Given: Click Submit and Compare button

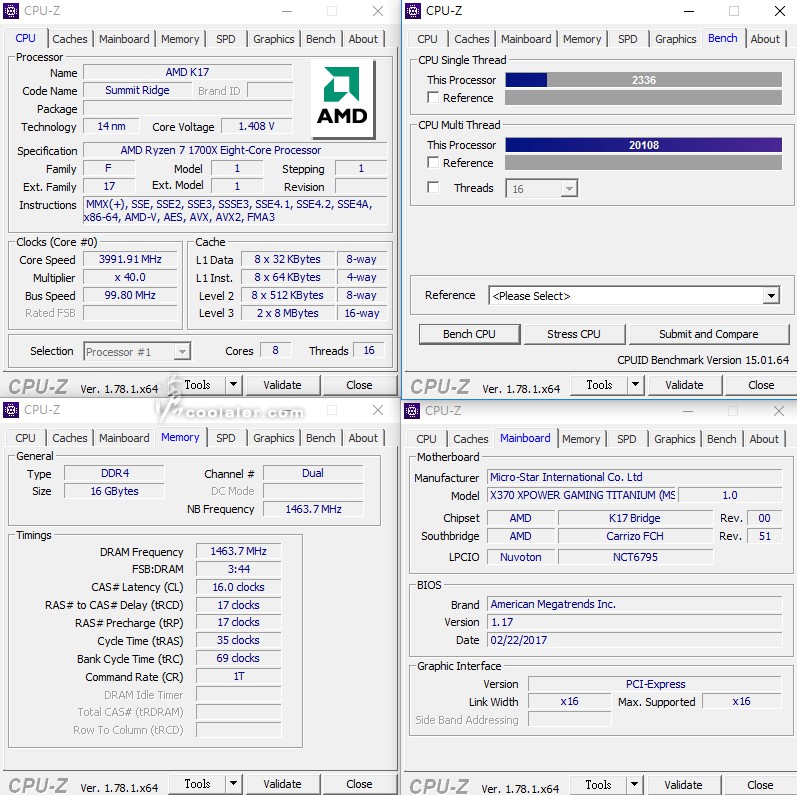Looking at the screenshot, I should 709,334.
